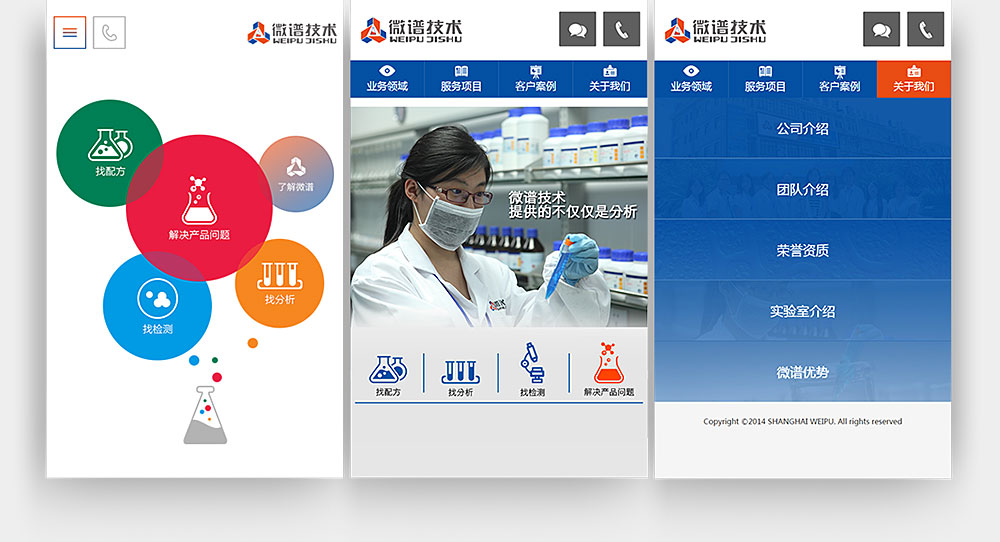
Task: Tap the red 解决产品问题 flask circle
Action: click(x=199, y=205)
